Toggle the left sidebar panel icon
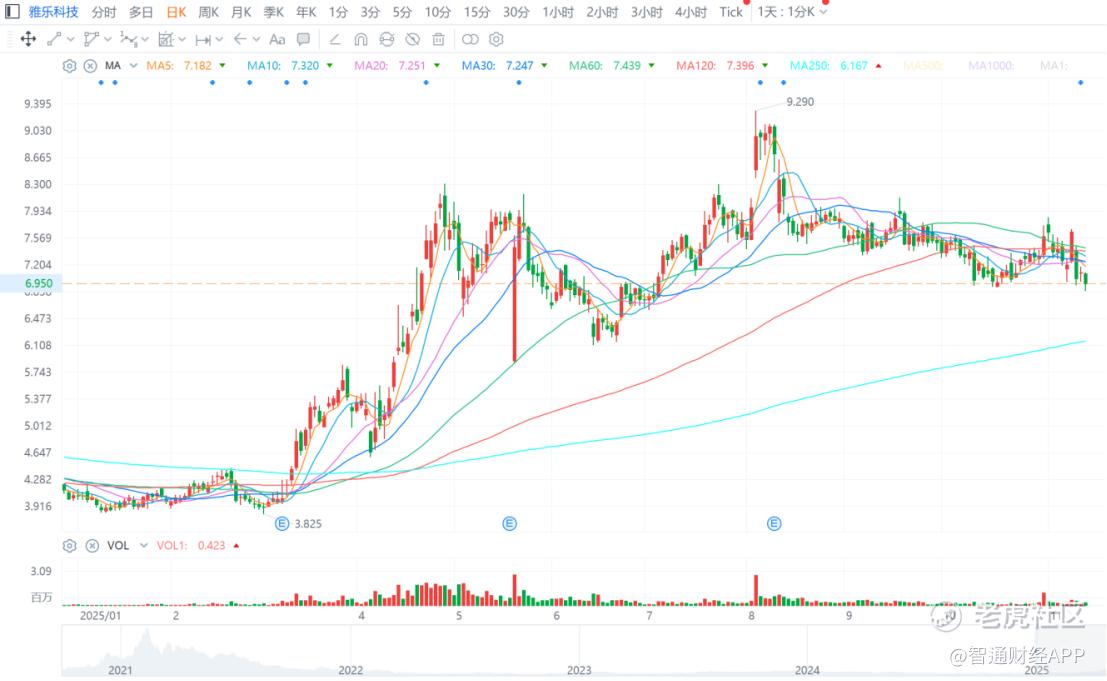 pos(13,12)
